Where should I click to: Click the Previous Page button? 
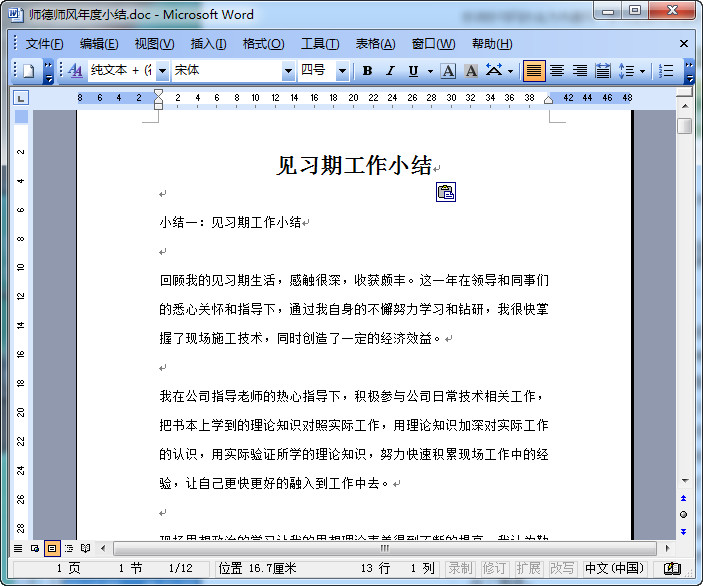coord(683,498)
